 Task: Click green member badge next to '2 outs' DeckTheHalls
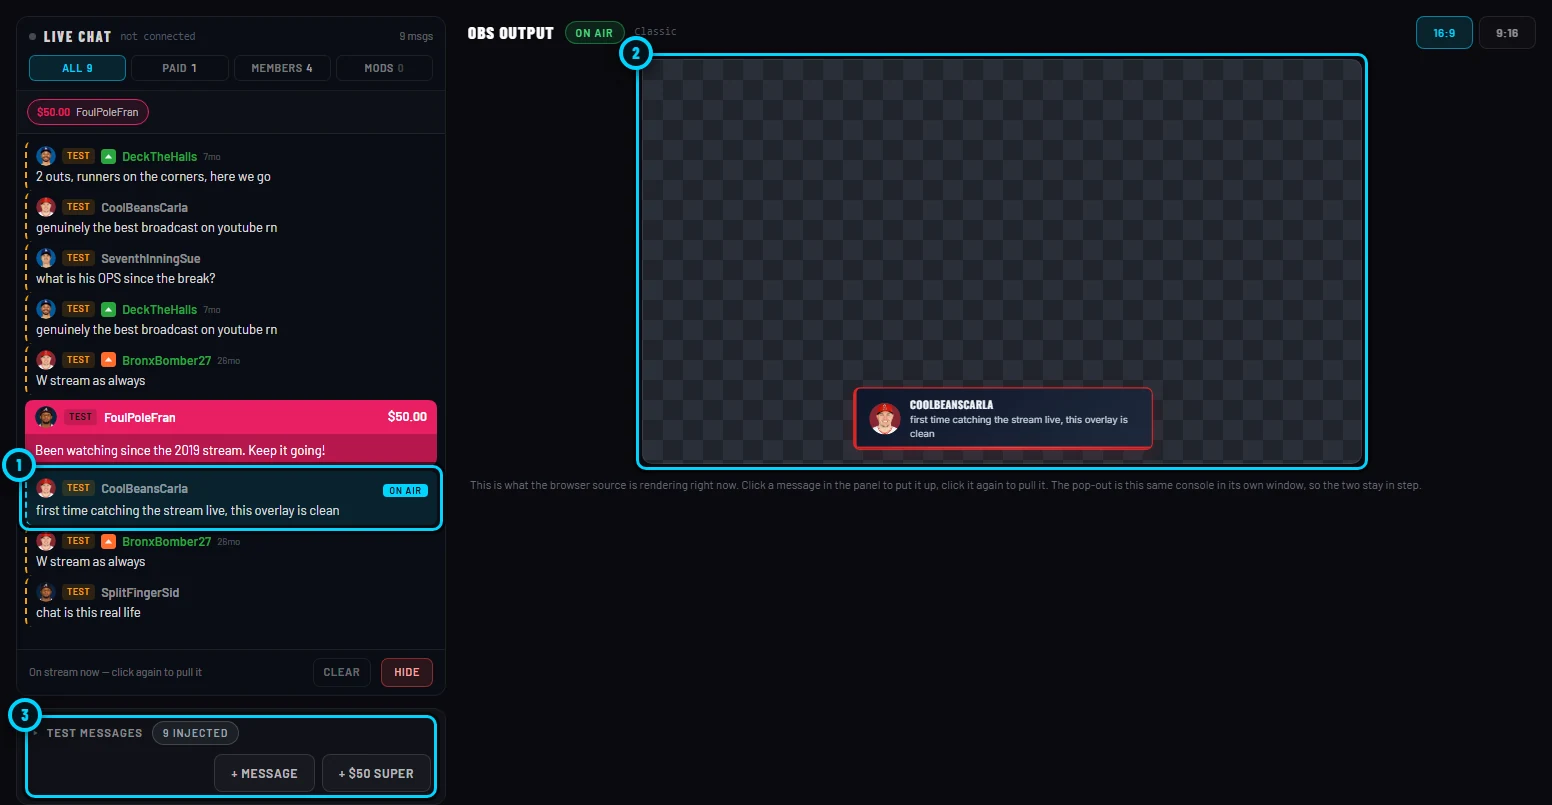(109, 156)
